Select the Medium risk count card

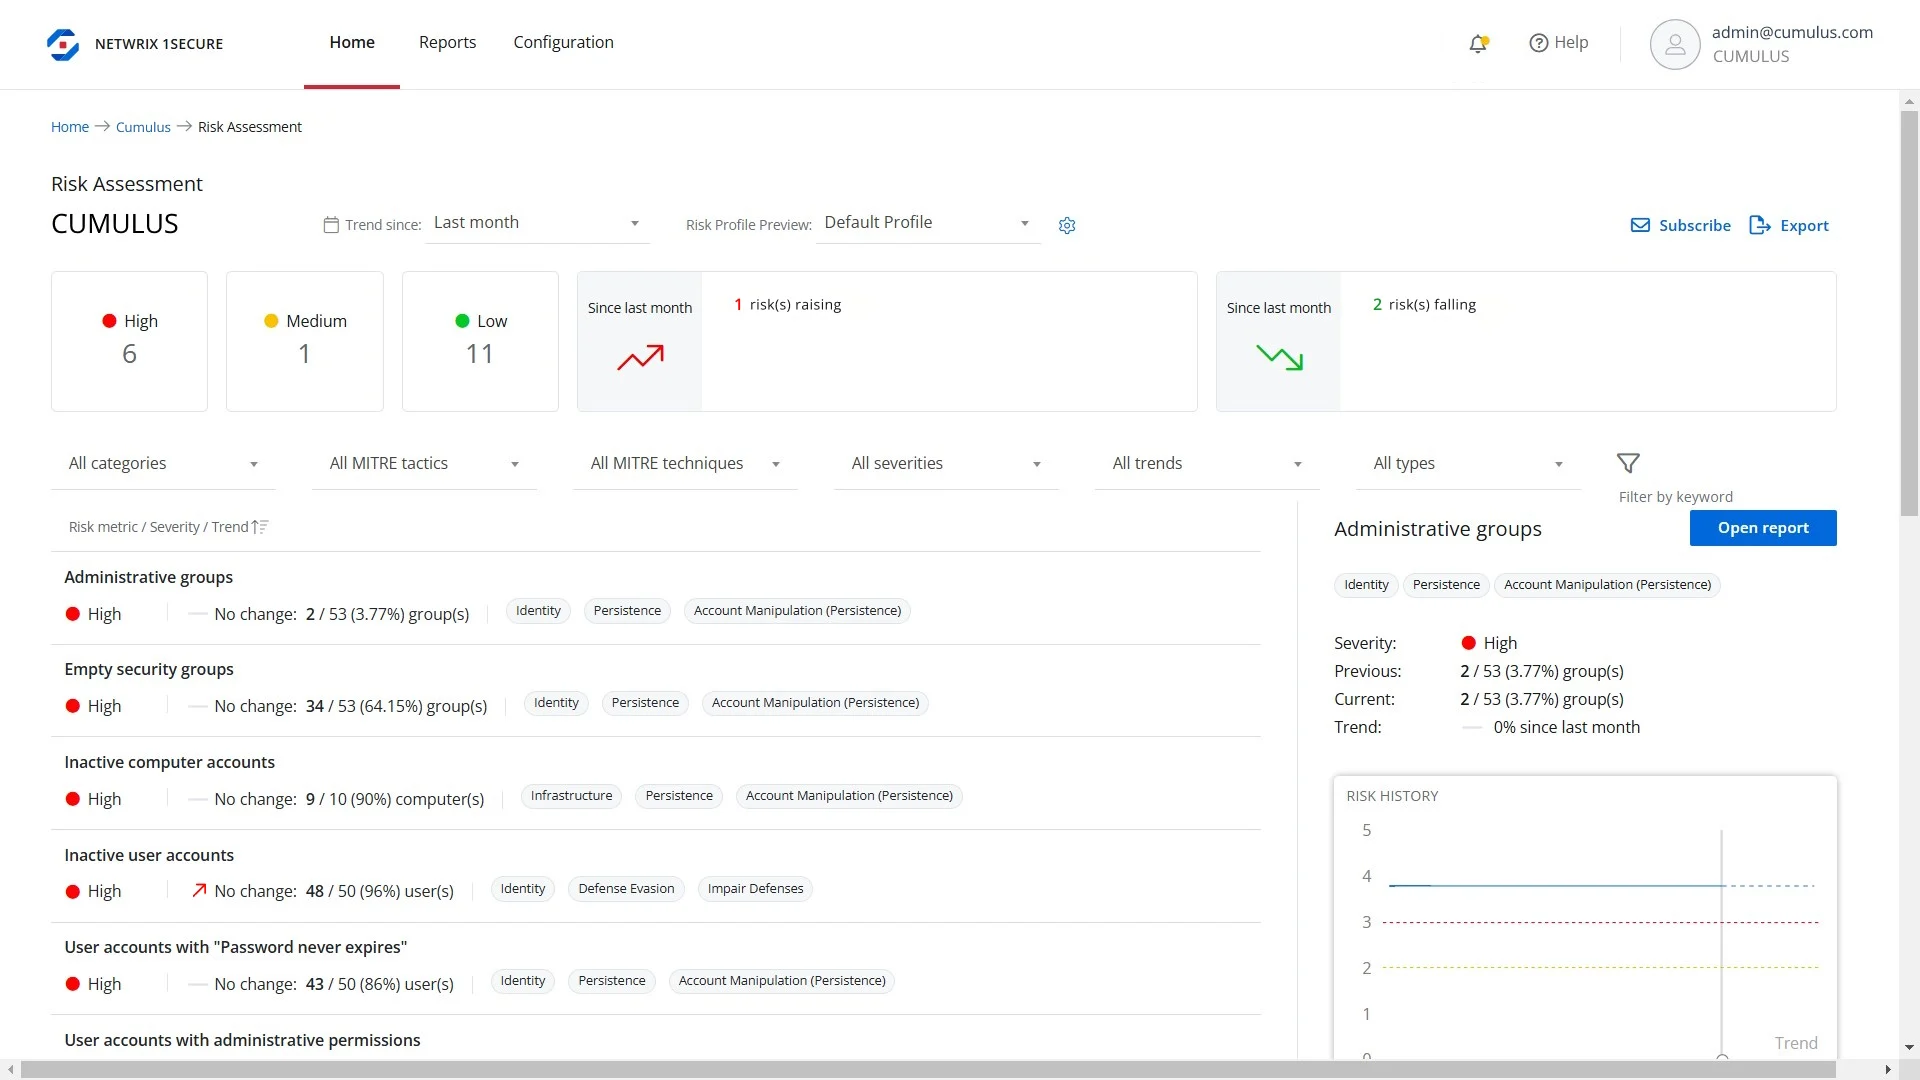[305, 341]
